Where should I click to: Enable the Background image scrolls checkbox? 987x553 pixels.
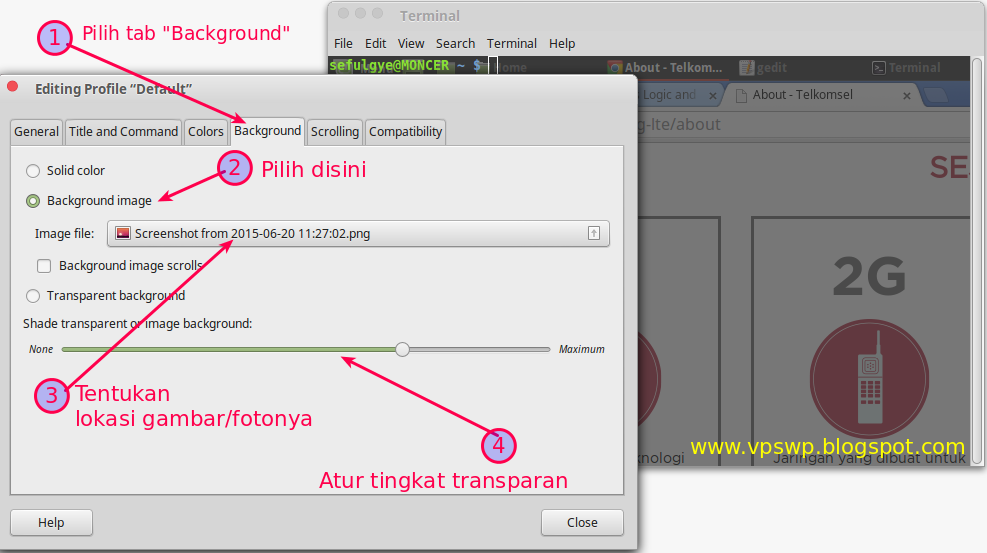click(x=44, y=266)
